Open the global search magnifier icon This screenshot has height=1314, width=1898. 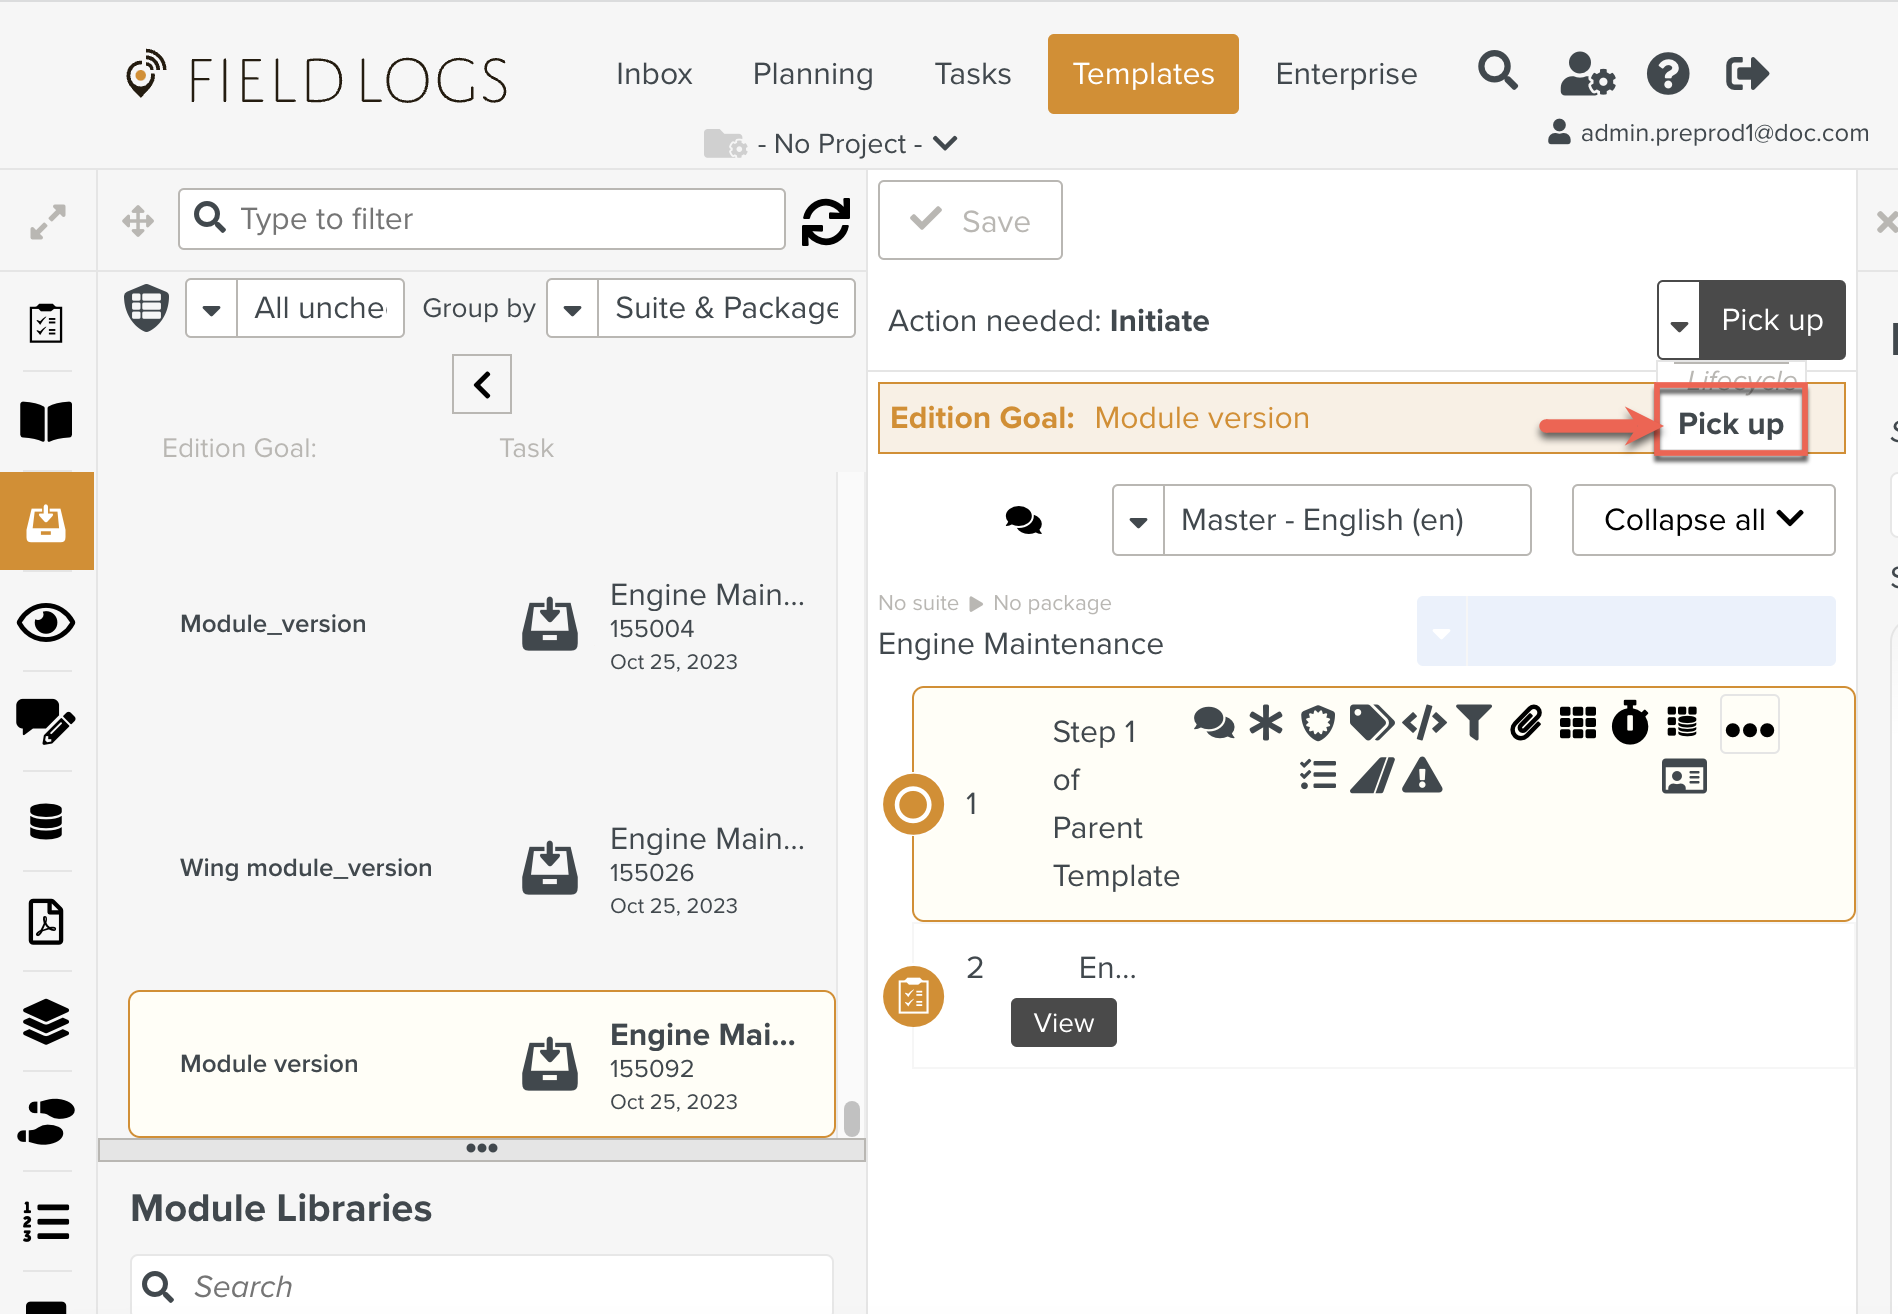[x=1497, y=72]
